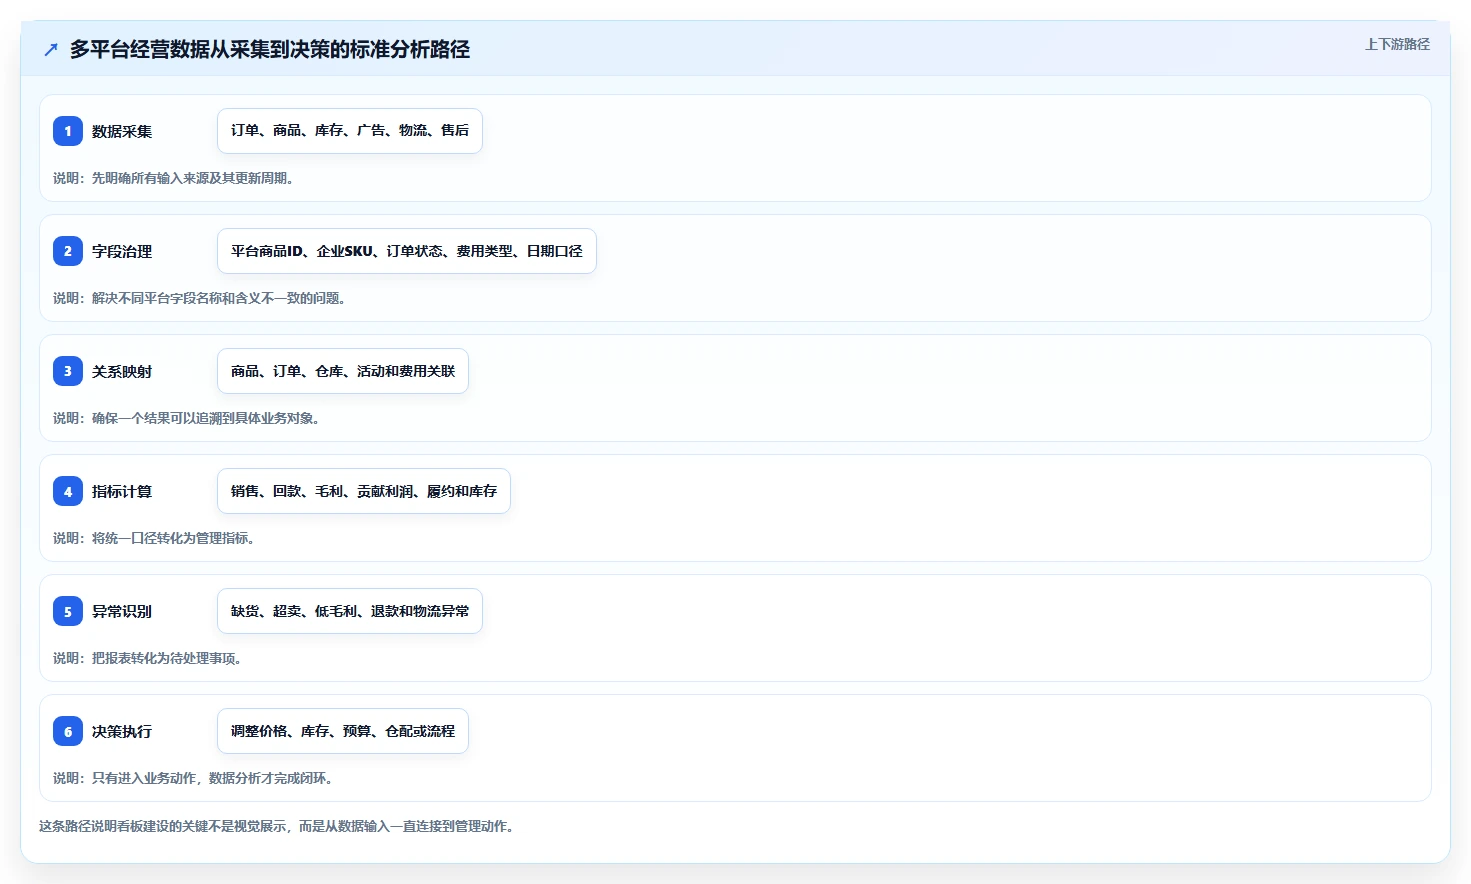The height and width of the screenshot is (884, 1471).
Task: Click the note 把报表转化为待处理事项
Action: coord(147,658)
